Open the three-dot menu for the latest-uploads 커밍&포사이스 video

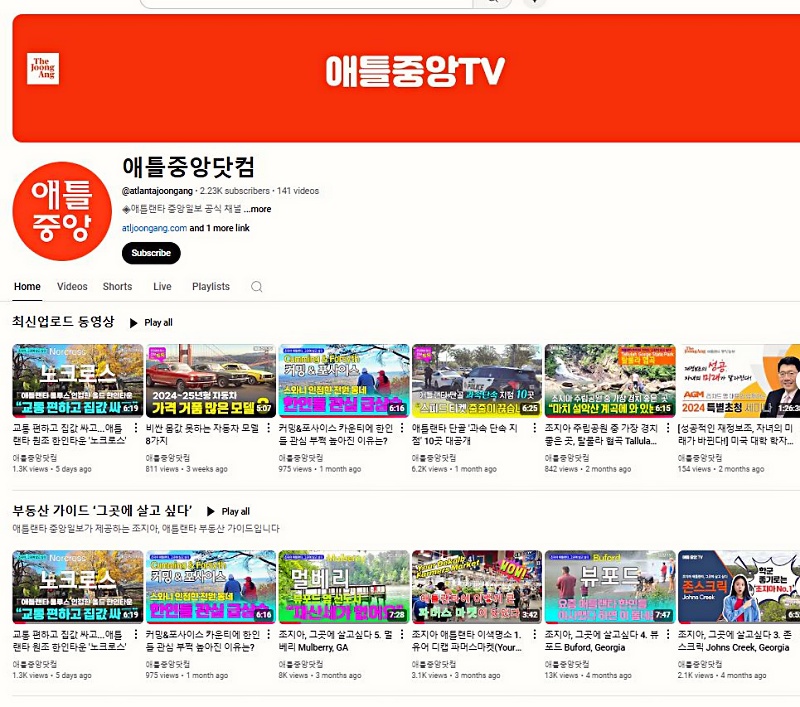[402, 428]
